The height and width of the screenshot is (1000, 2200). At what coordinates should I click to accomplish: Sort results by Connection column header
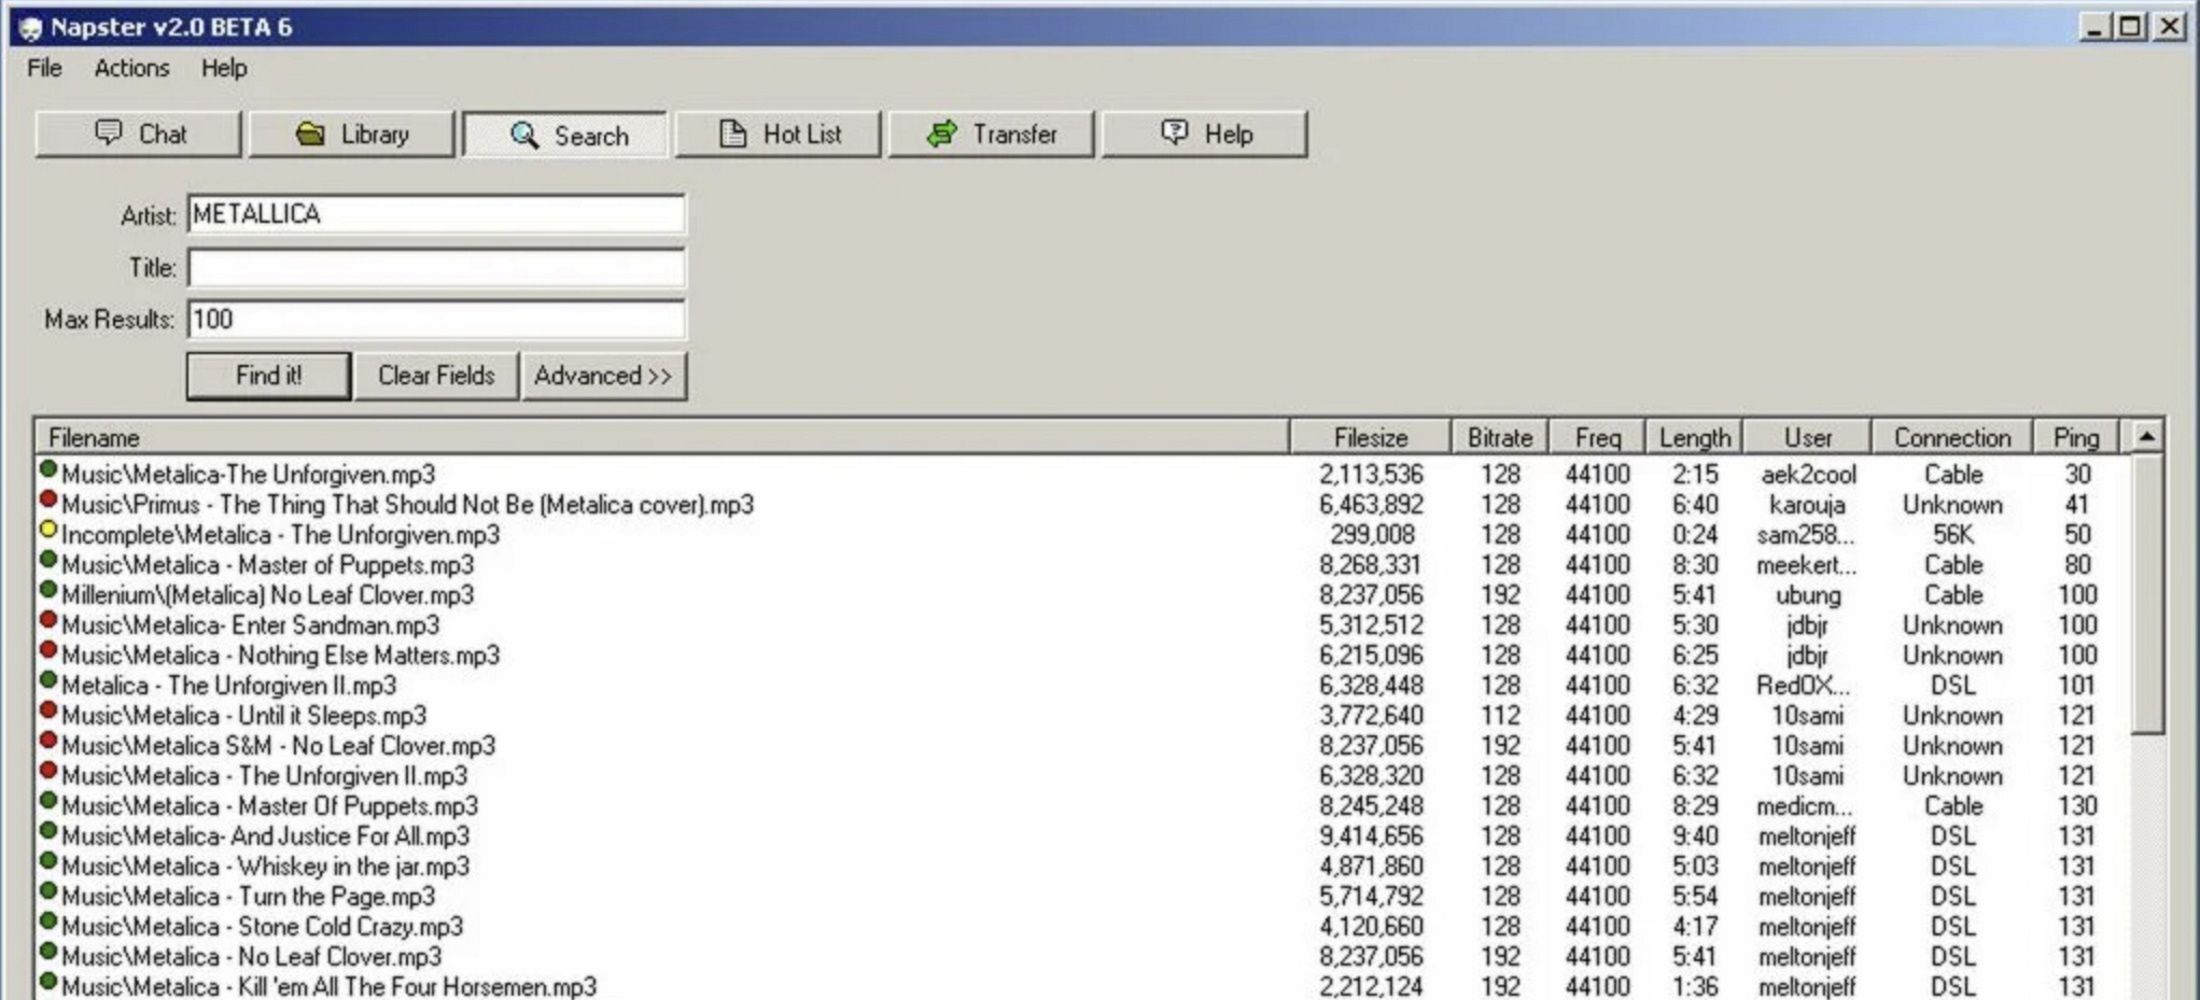click(1951, 437)
